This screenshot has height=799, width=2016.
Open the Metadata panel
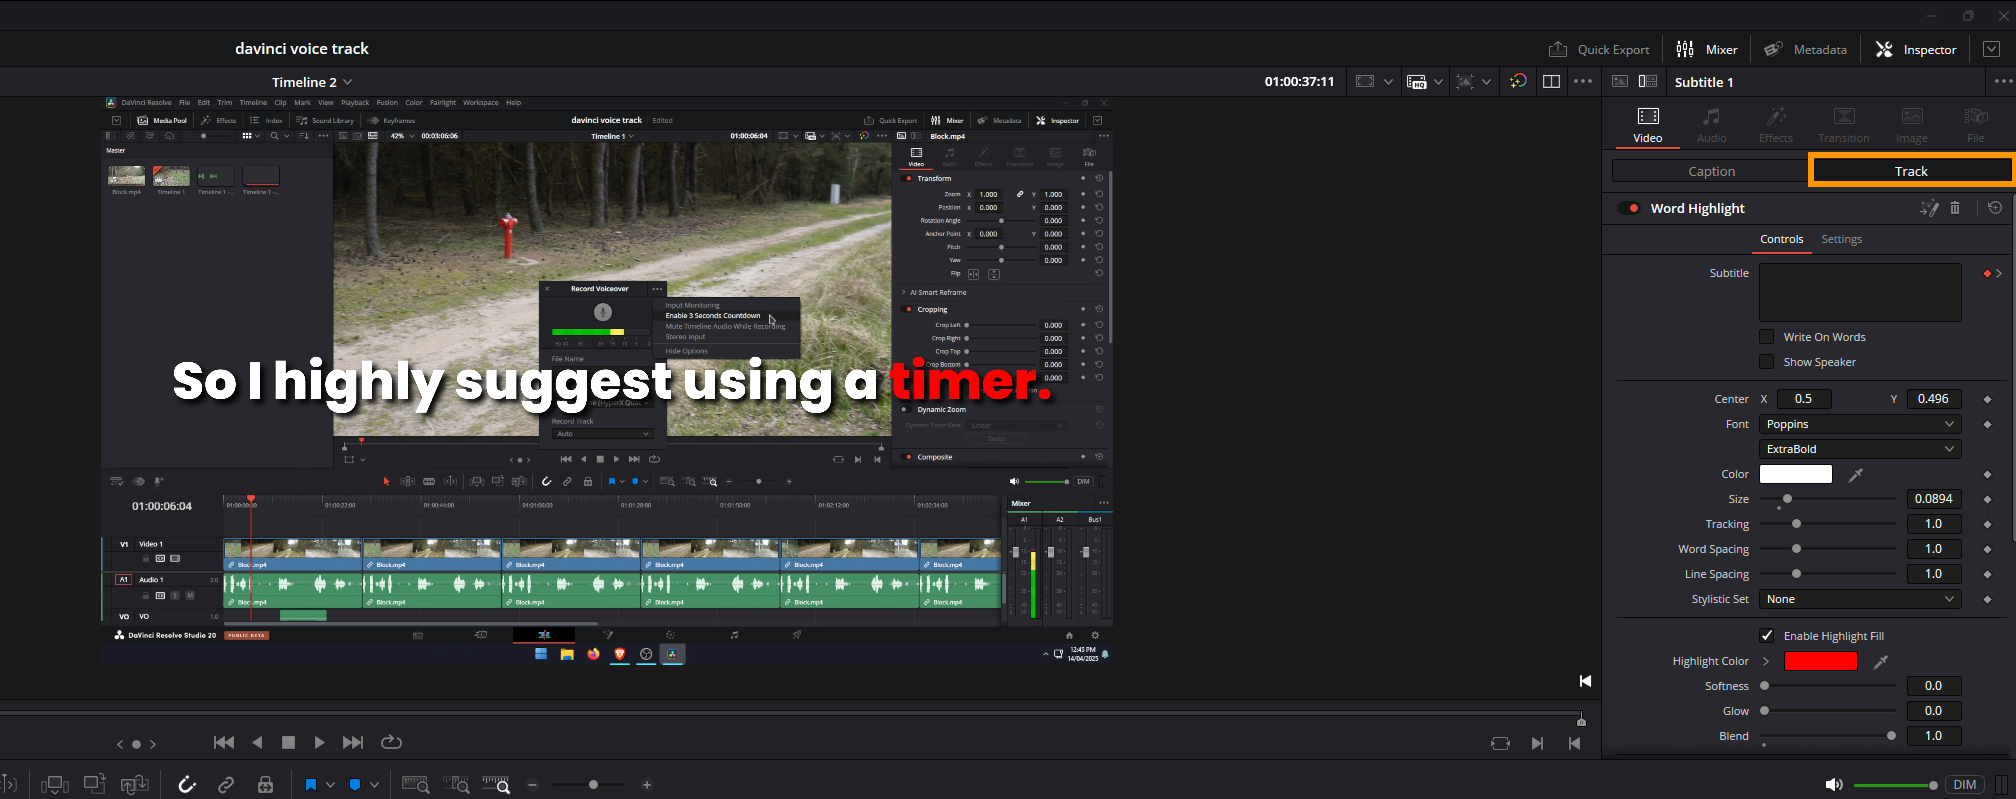click(1805, 49)
